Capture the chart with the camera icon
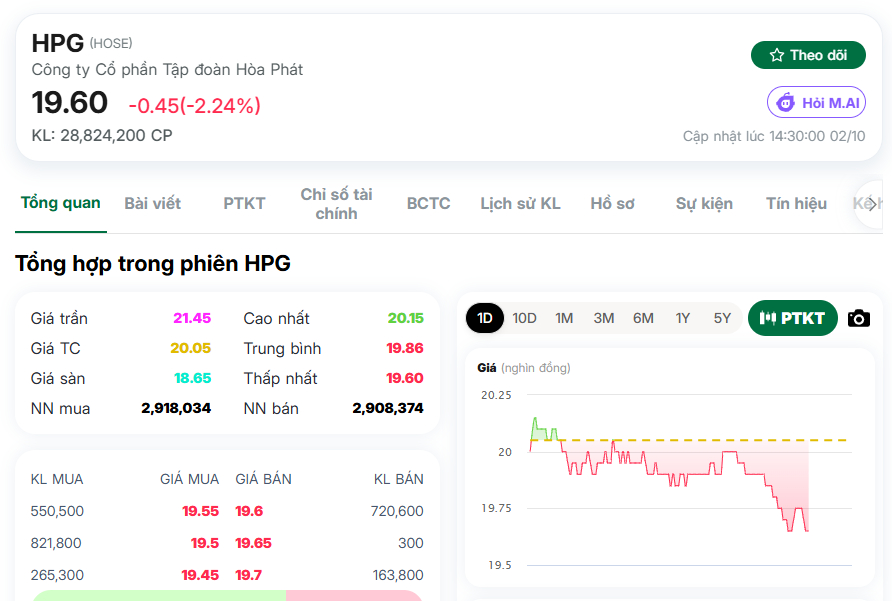This screenshot has width=892, height=601. [858, 318]
